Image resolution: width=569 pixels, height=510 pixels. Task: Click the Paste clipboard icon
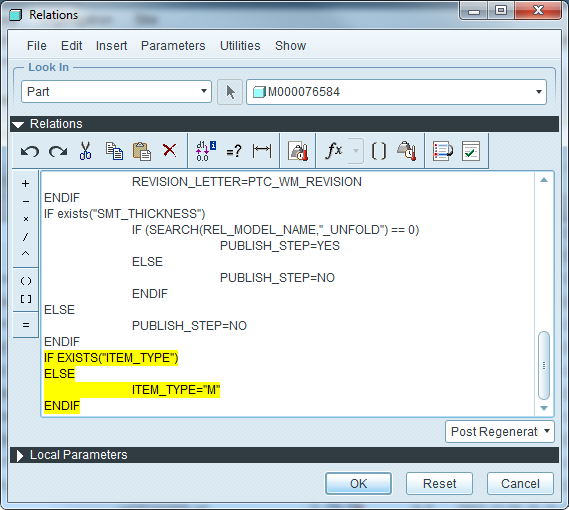click(142, 151)
